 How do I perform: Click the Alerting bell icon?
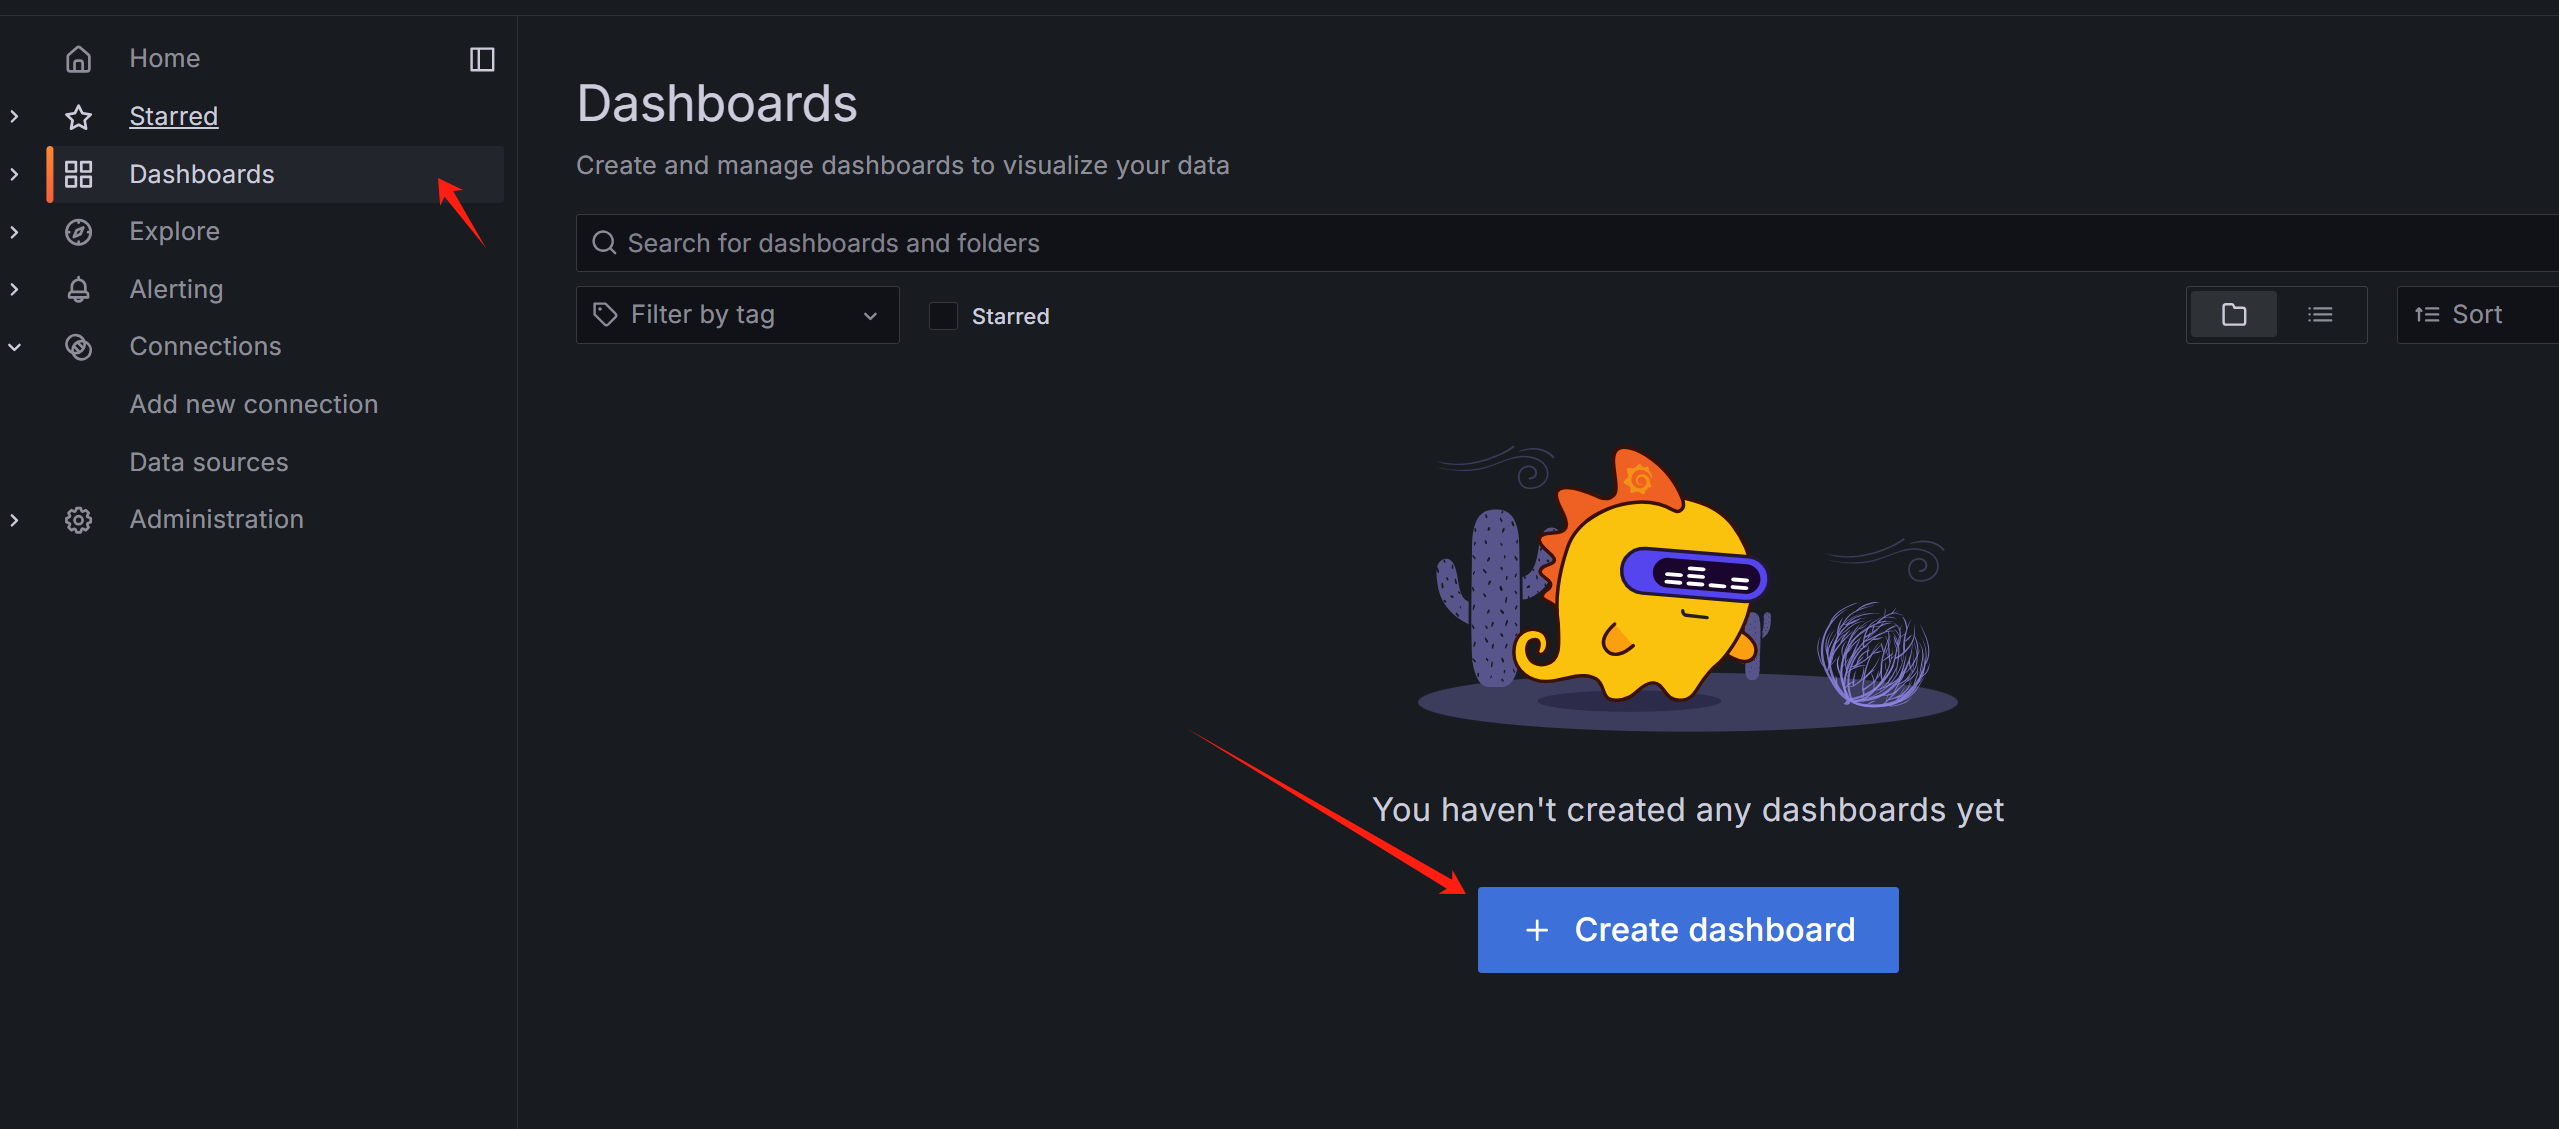click(x=78, y=290)
